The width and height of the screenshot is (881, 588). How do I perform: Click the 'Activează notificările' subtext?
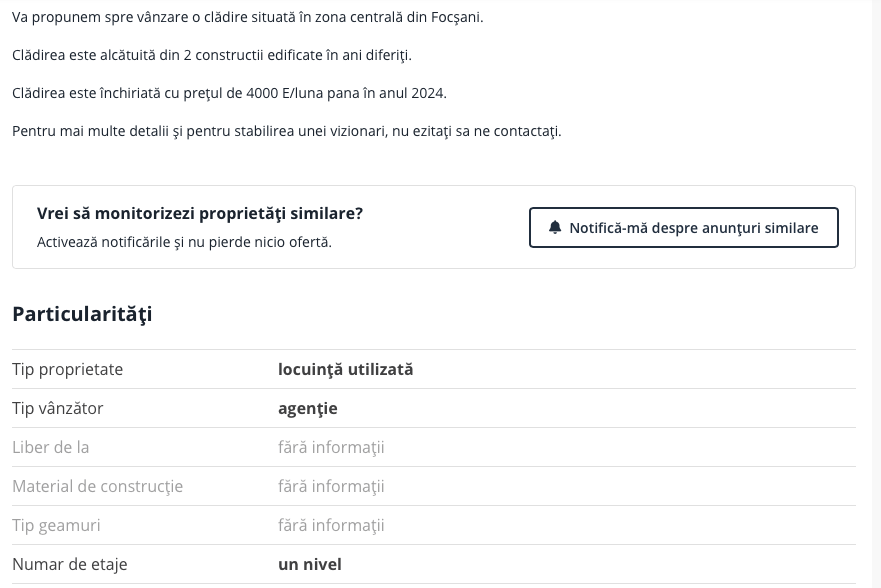[184, 242]
